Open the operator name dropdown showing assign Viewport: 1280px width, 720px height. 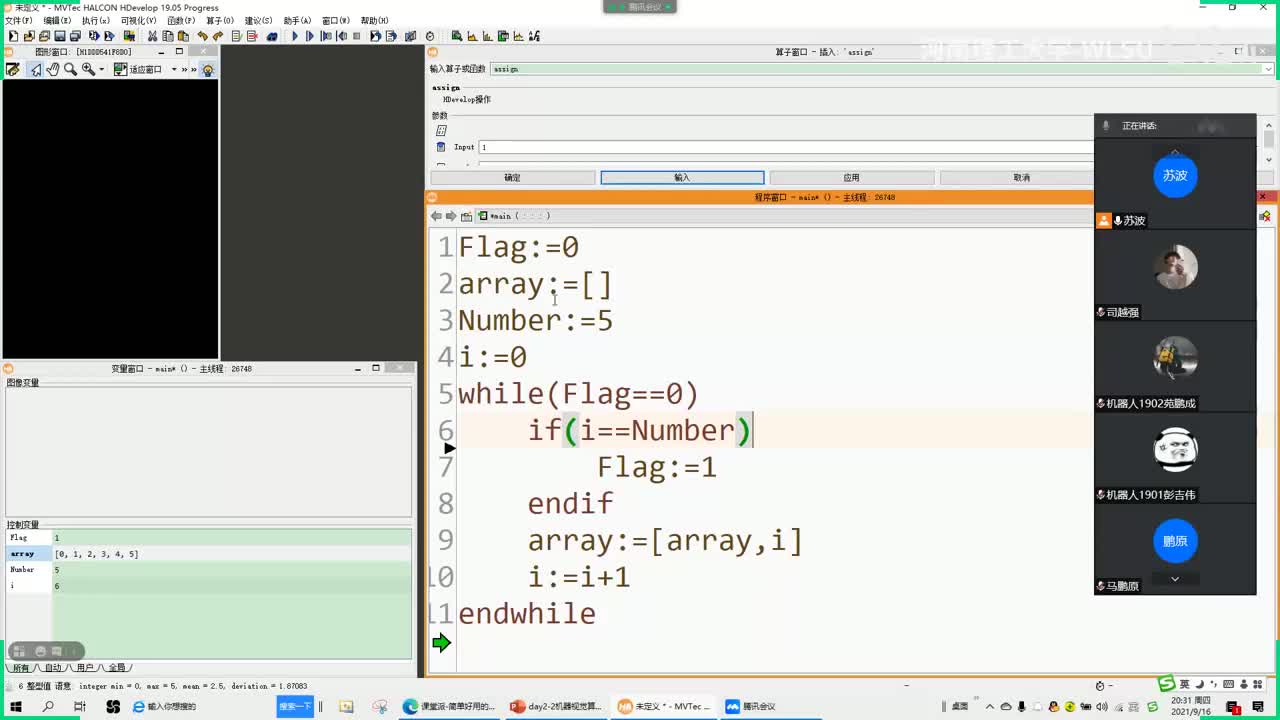pos(1268,69)
